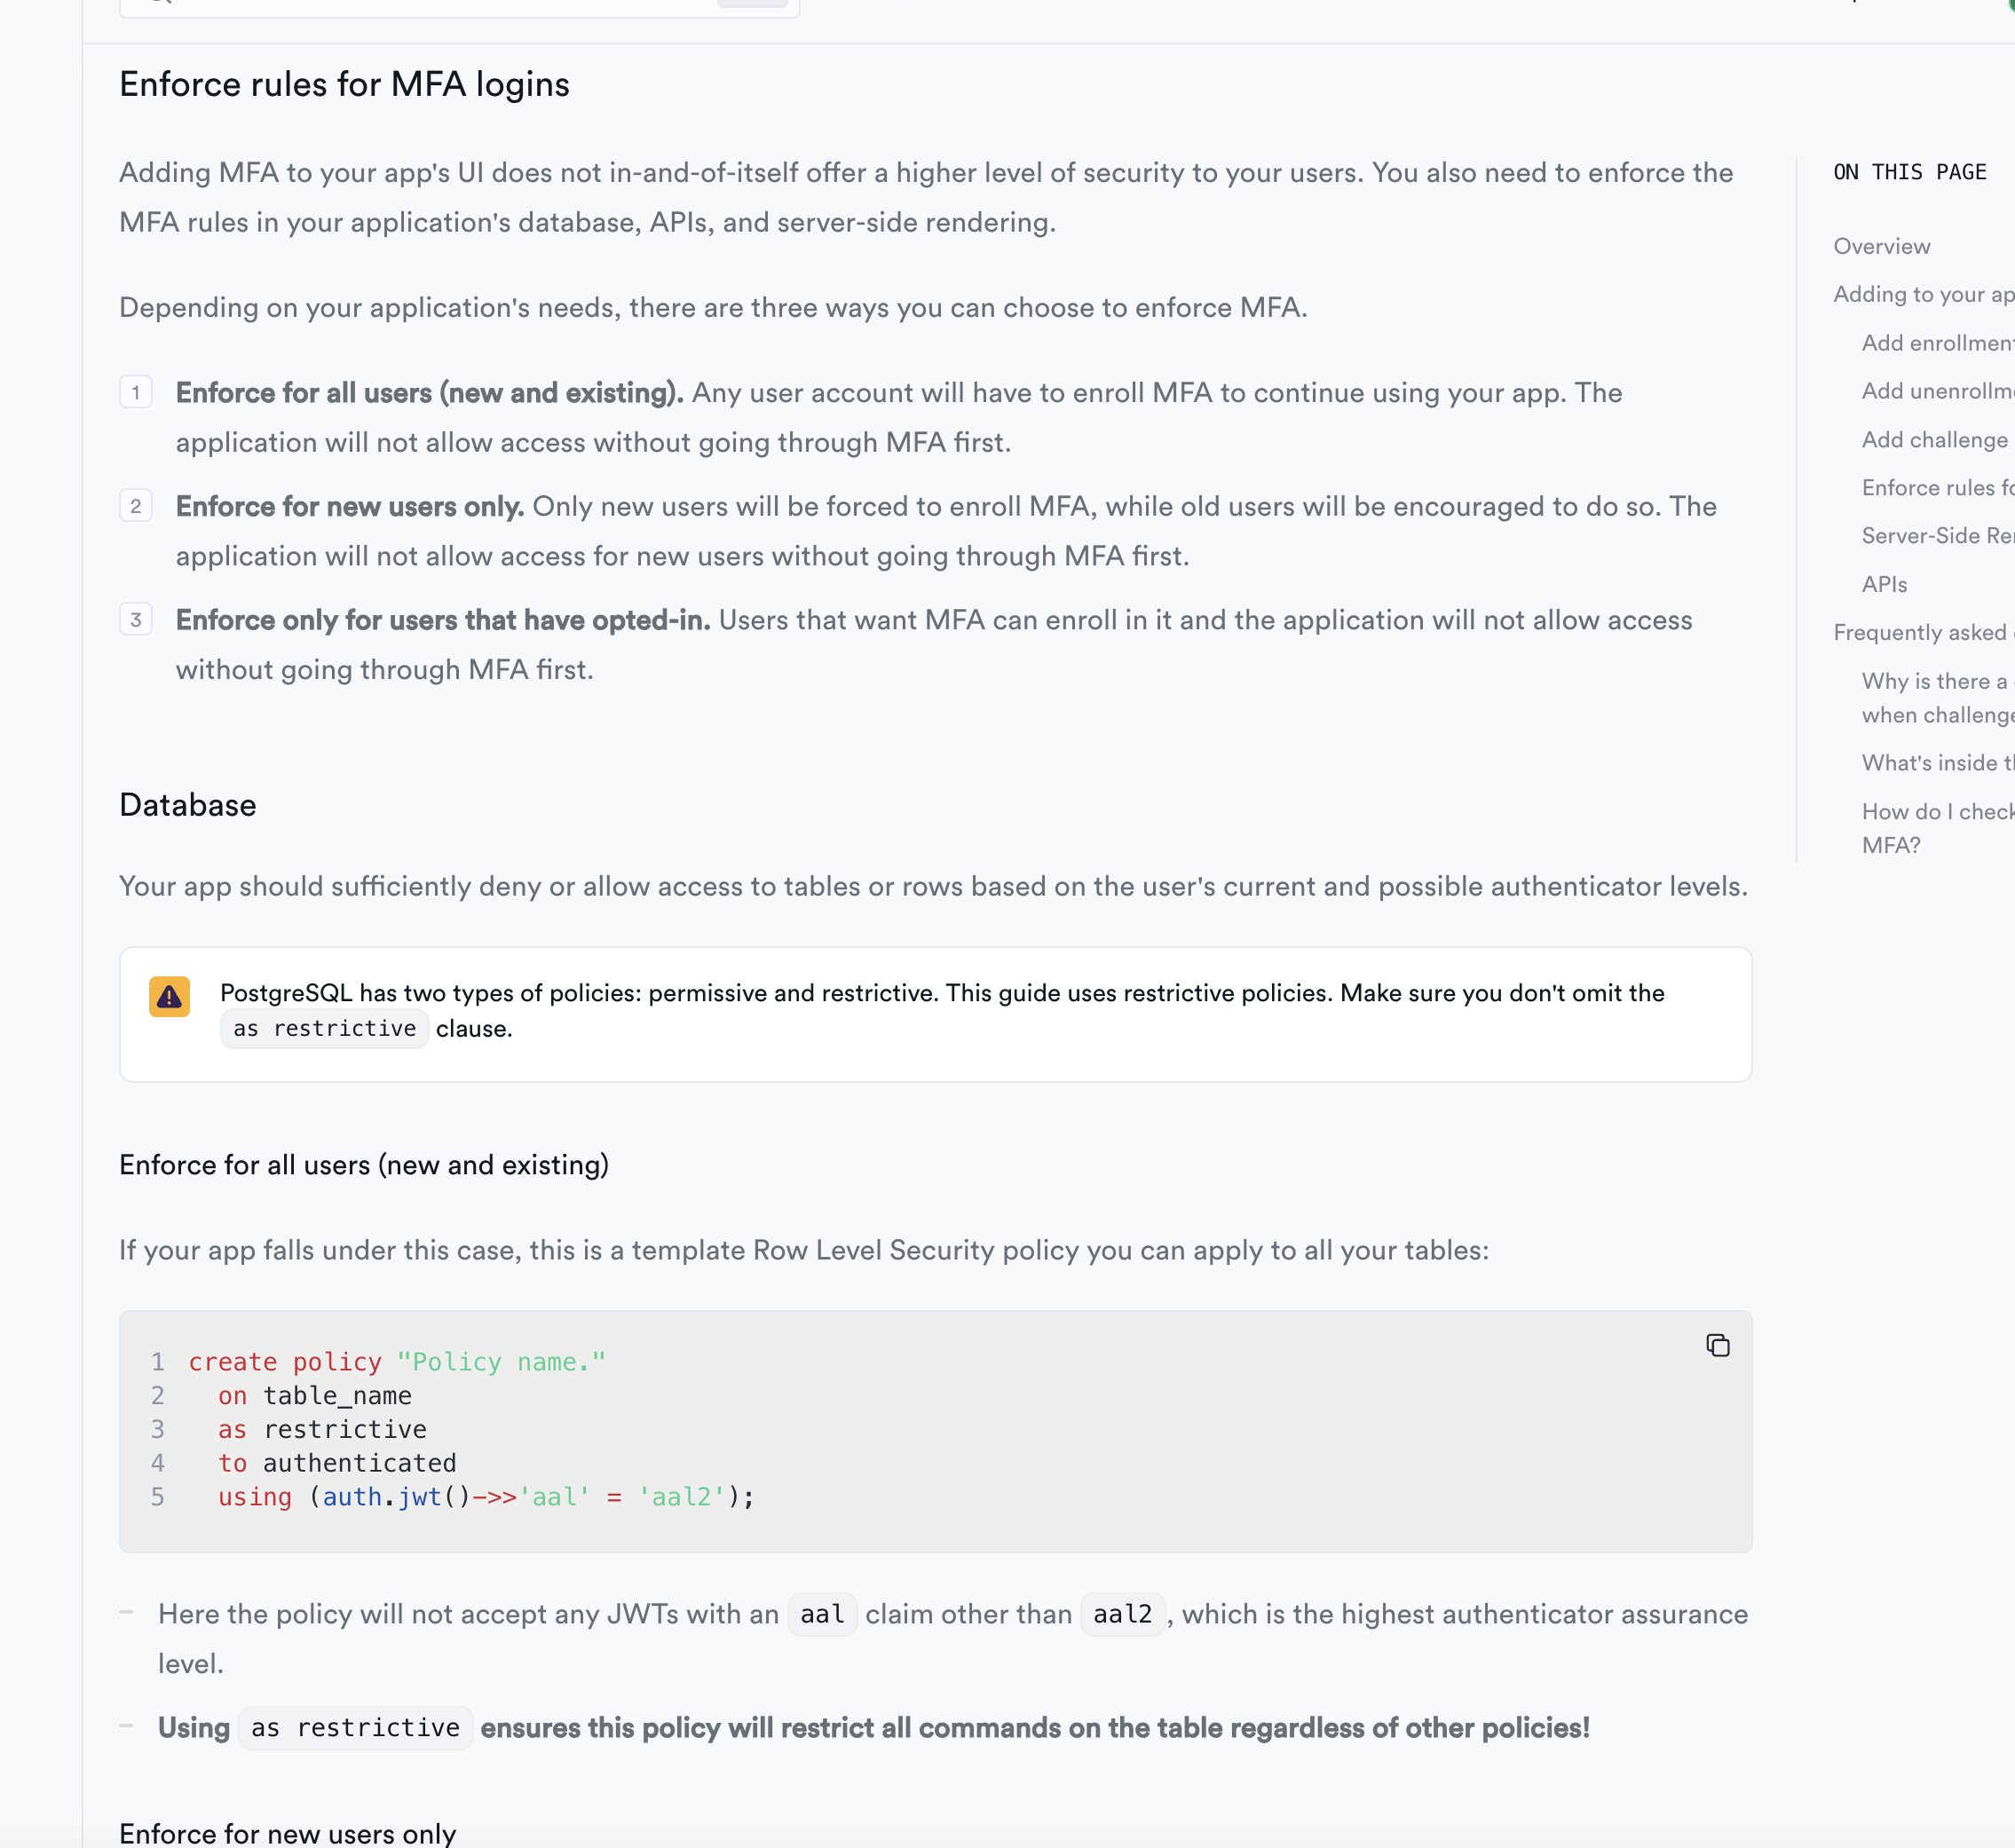Image resolution: width=2015 pixels, height=1848 pixels.
Task: Jump to Overview in page contents
Action: point(1881,246)
